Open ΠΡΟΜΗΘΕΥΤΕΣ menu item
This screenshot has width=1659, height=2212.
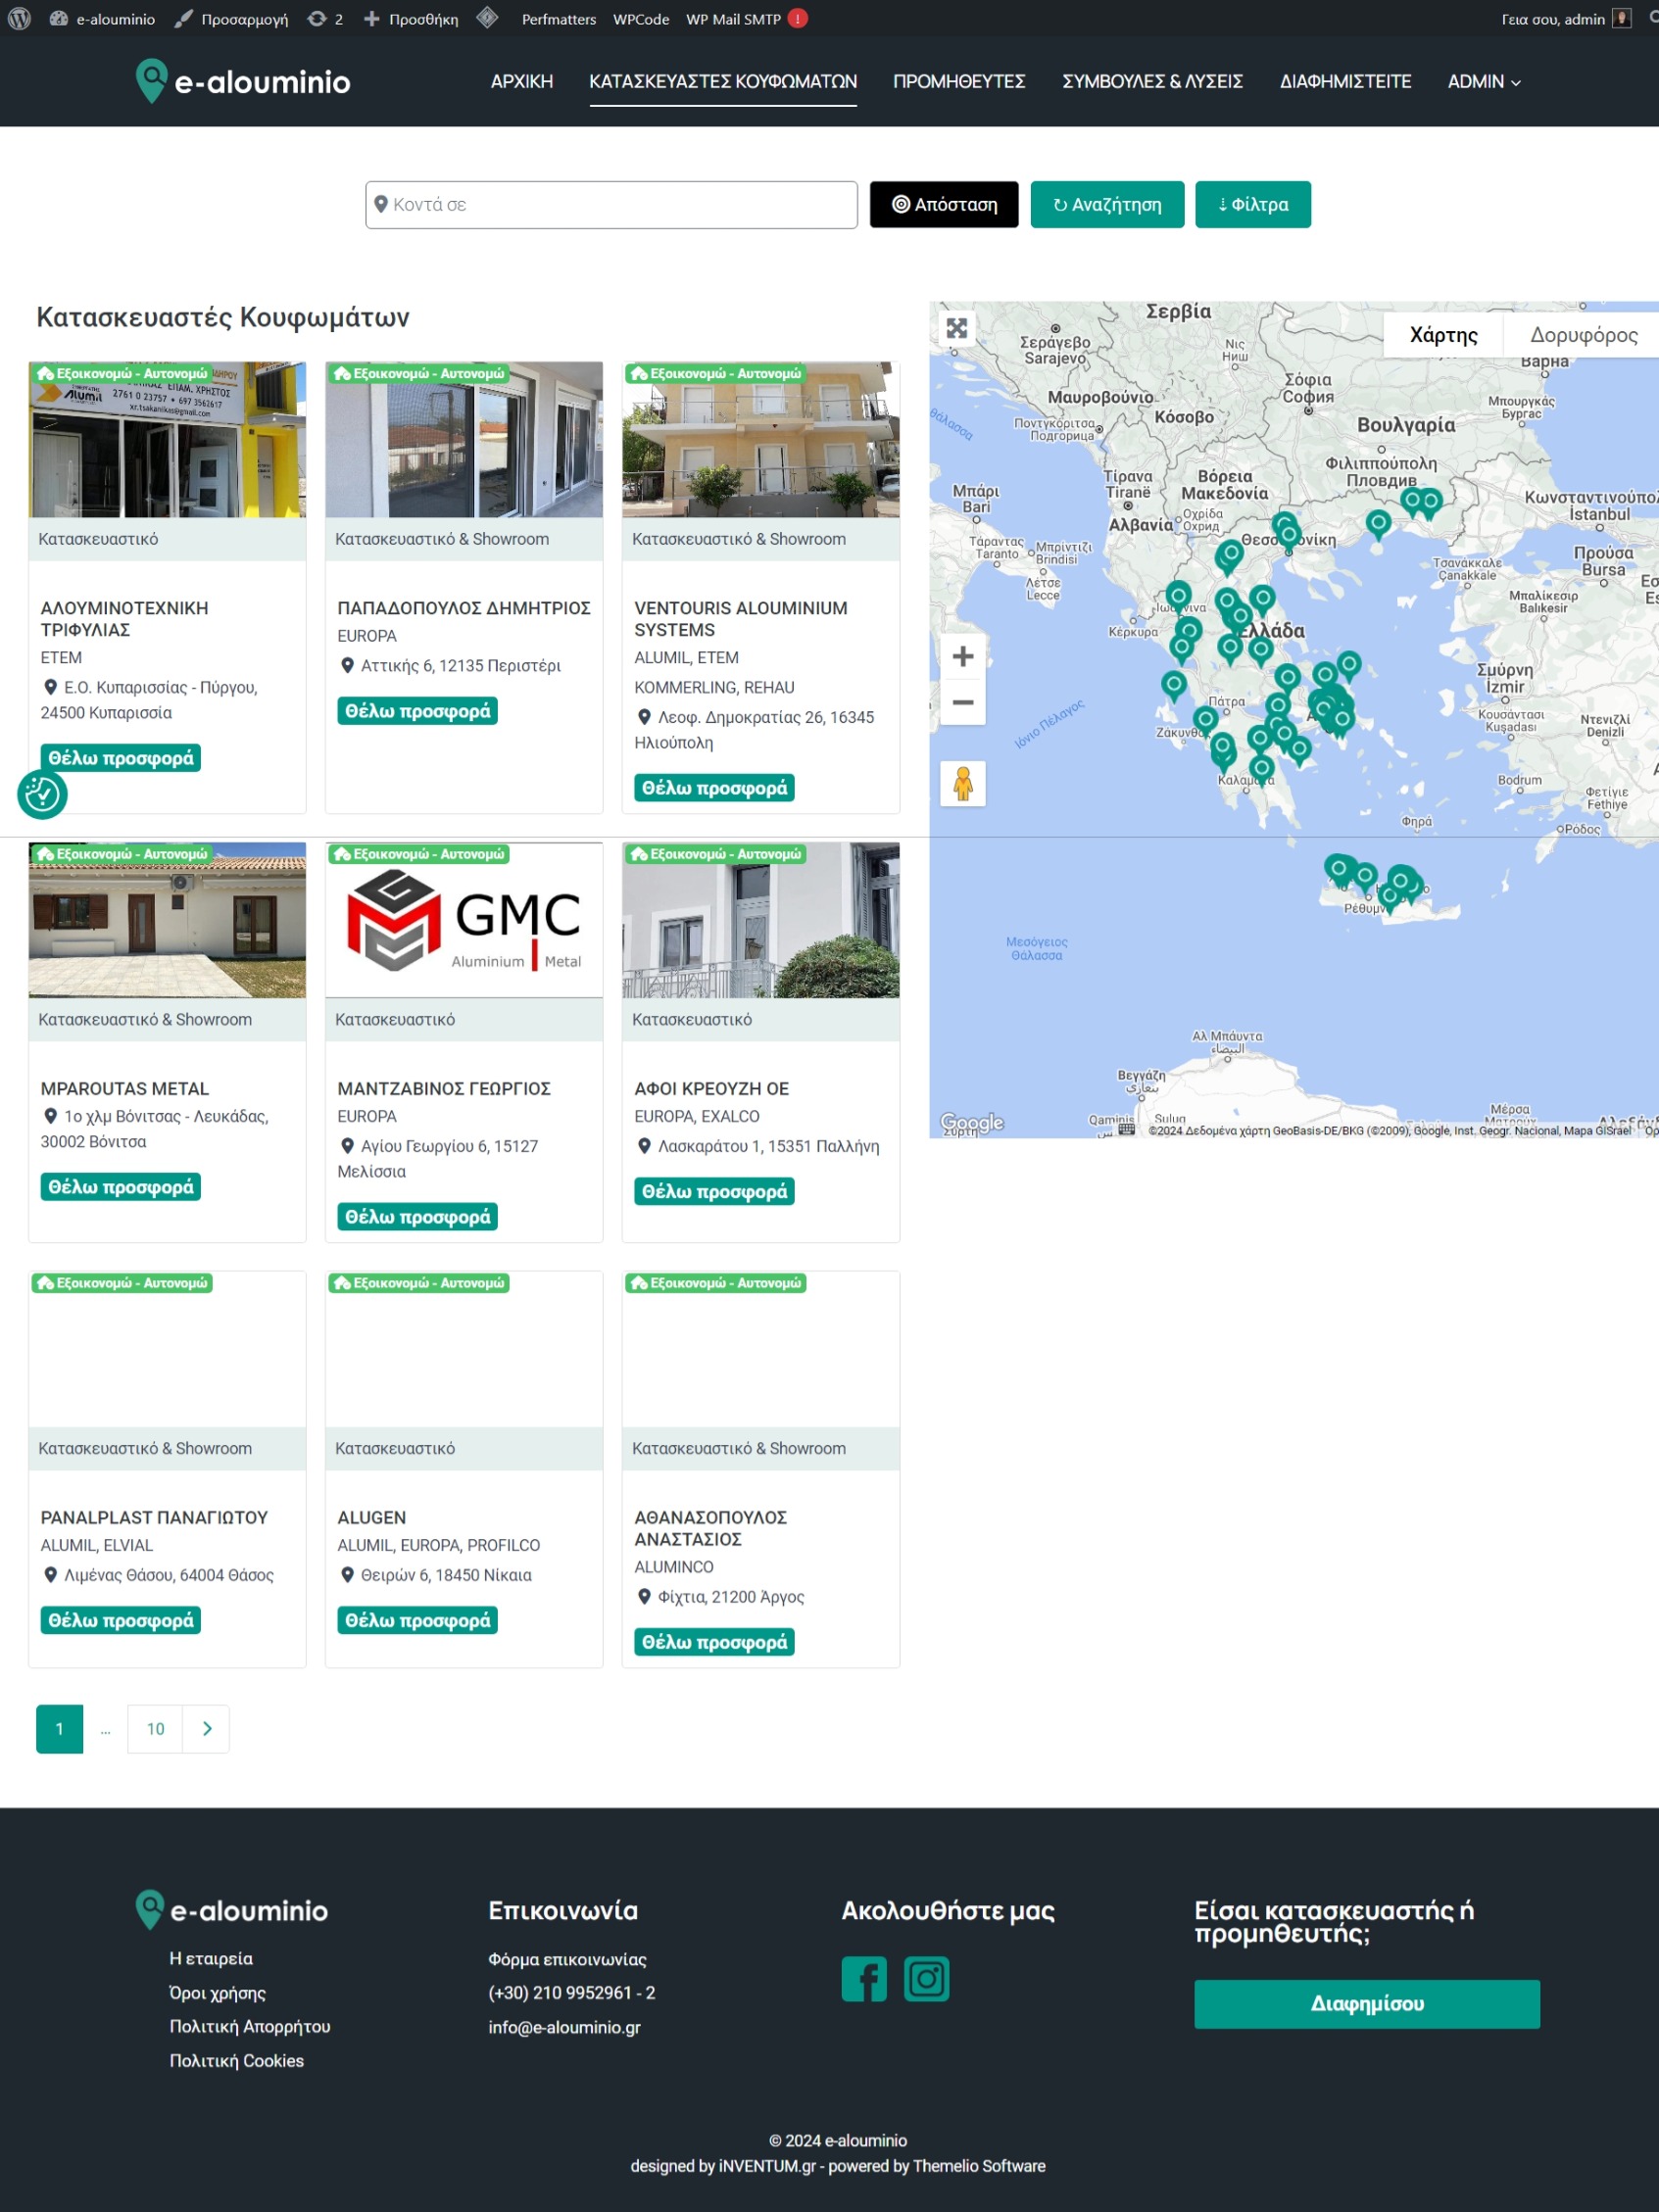pos(959,82)
